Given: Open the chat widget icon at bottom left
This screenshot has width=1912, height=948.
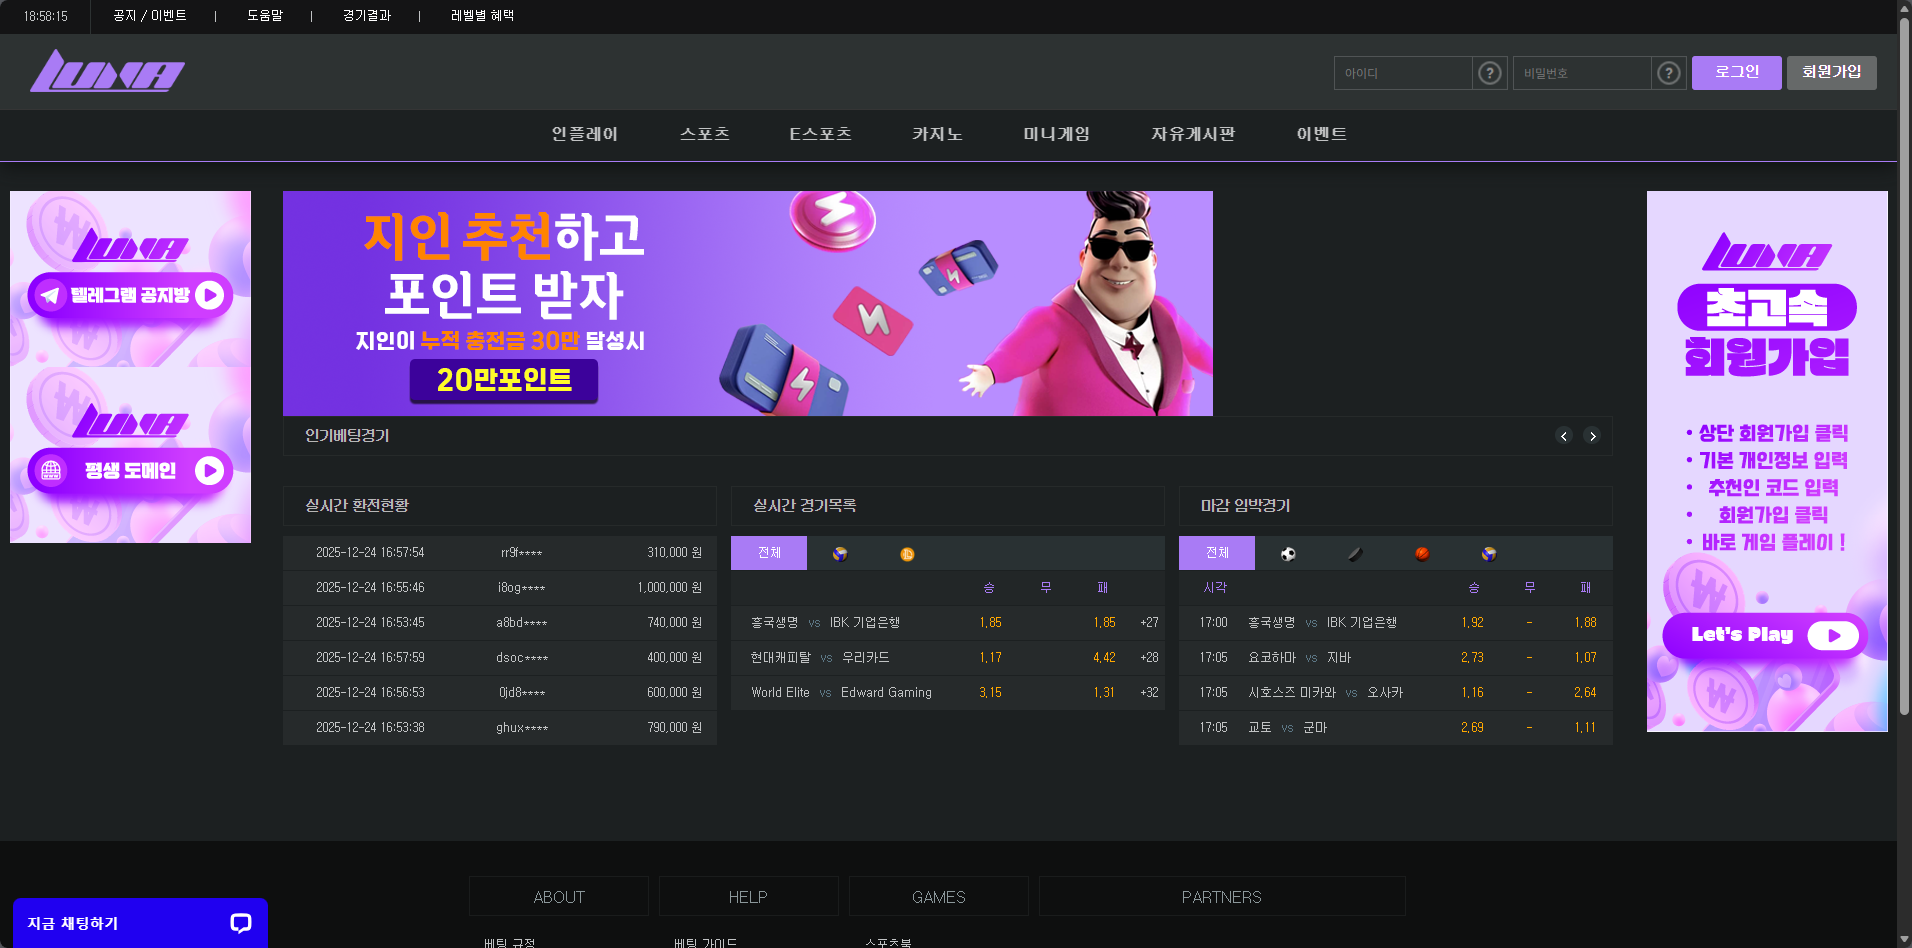Looking at the screenshot, I should [x=240, y=923].
